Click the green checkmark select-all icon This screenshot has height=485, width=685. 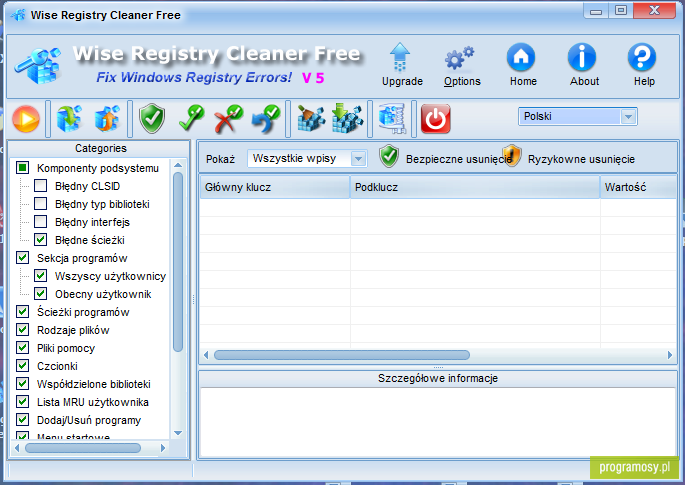click(x=191, y=118)
